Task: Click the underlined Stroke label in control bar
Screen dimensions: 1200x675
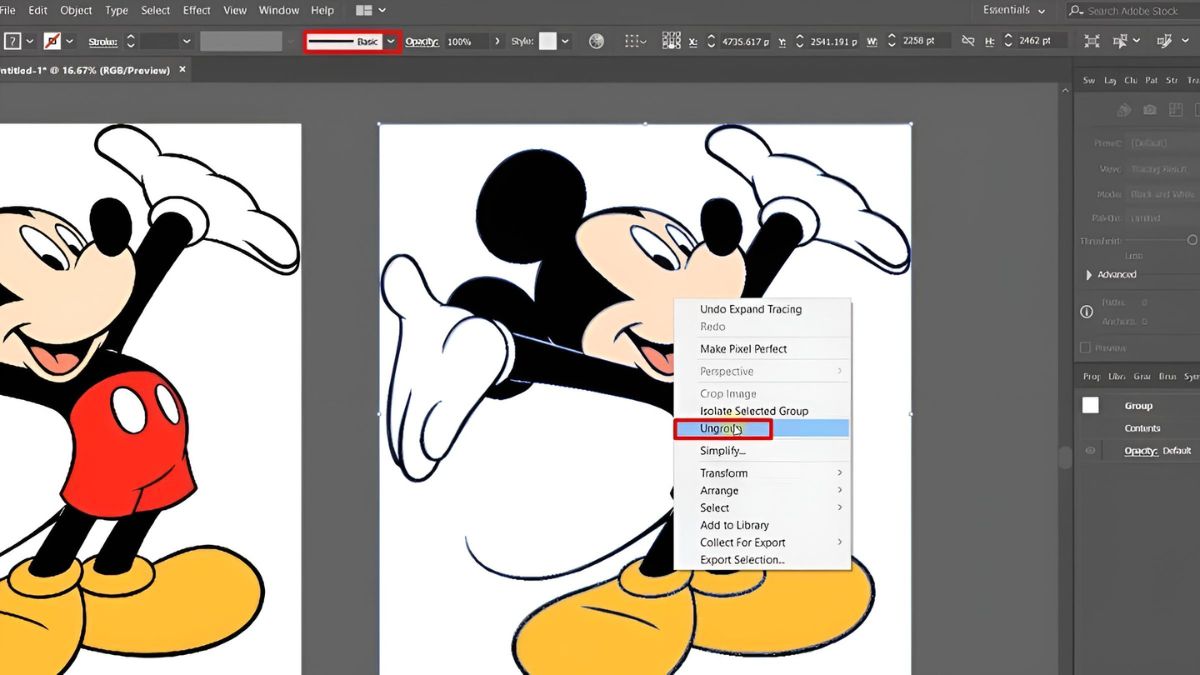Action: (x=103, y=42)
